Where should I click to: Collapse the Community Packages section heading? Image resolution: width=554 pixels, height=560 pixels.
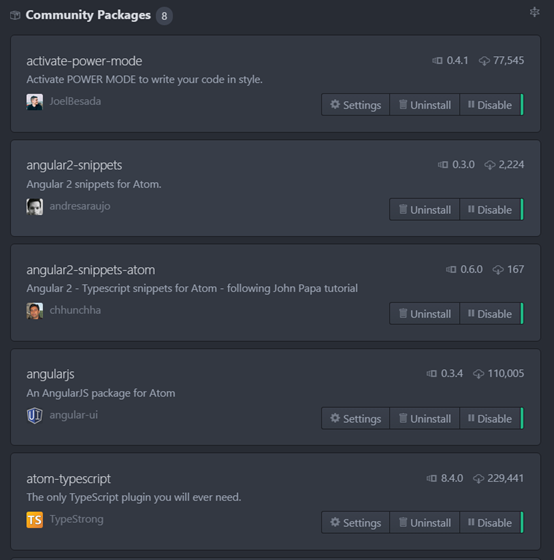click(x=88, y=15)
